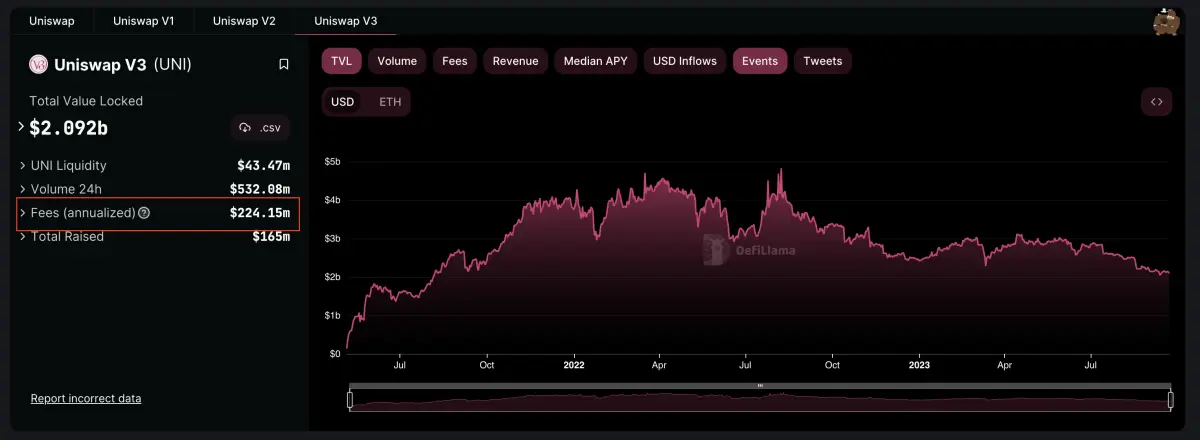Image resolution: width=1200 pixels, height=440 pixels.
Task: Switch chart denomination to USD
Action: click(x=343, y=102)
